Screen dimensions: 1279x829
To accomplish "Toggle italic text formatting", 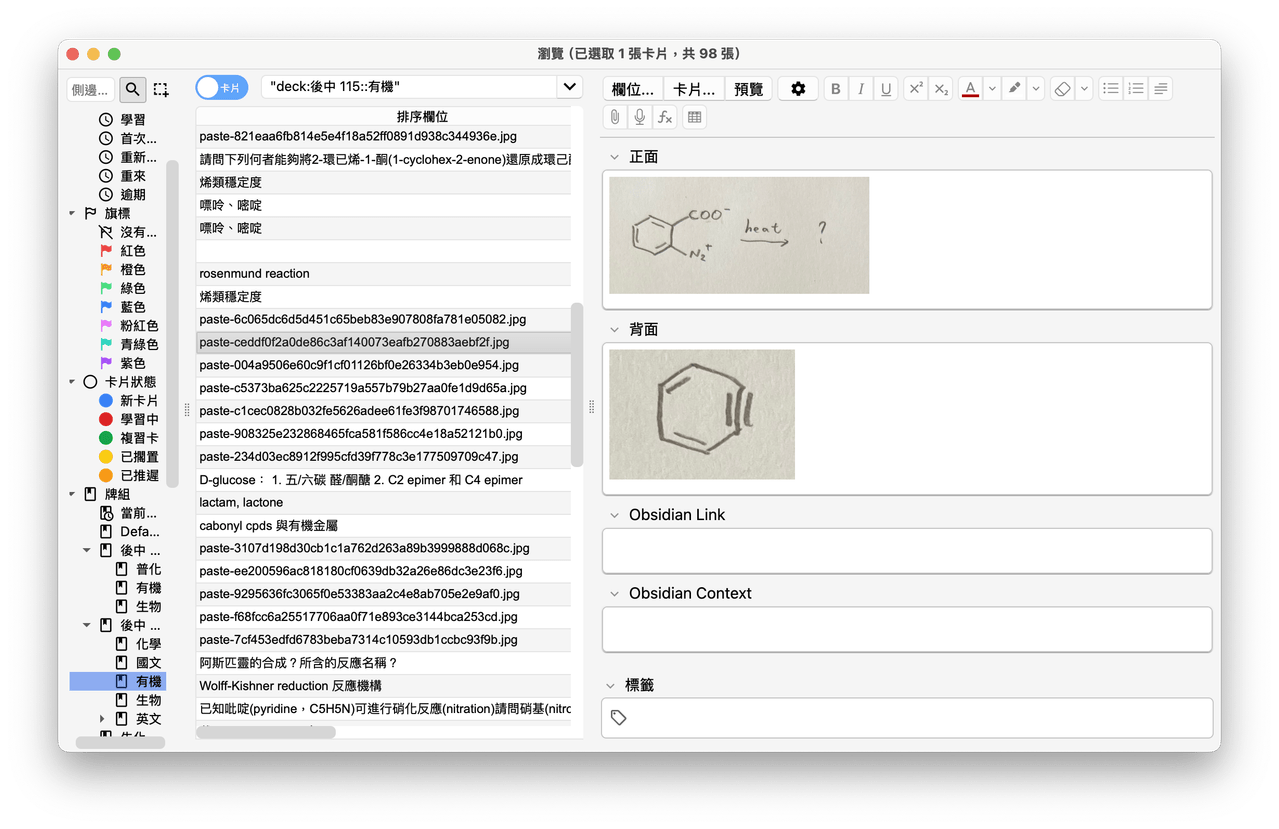I will point(861,89).
